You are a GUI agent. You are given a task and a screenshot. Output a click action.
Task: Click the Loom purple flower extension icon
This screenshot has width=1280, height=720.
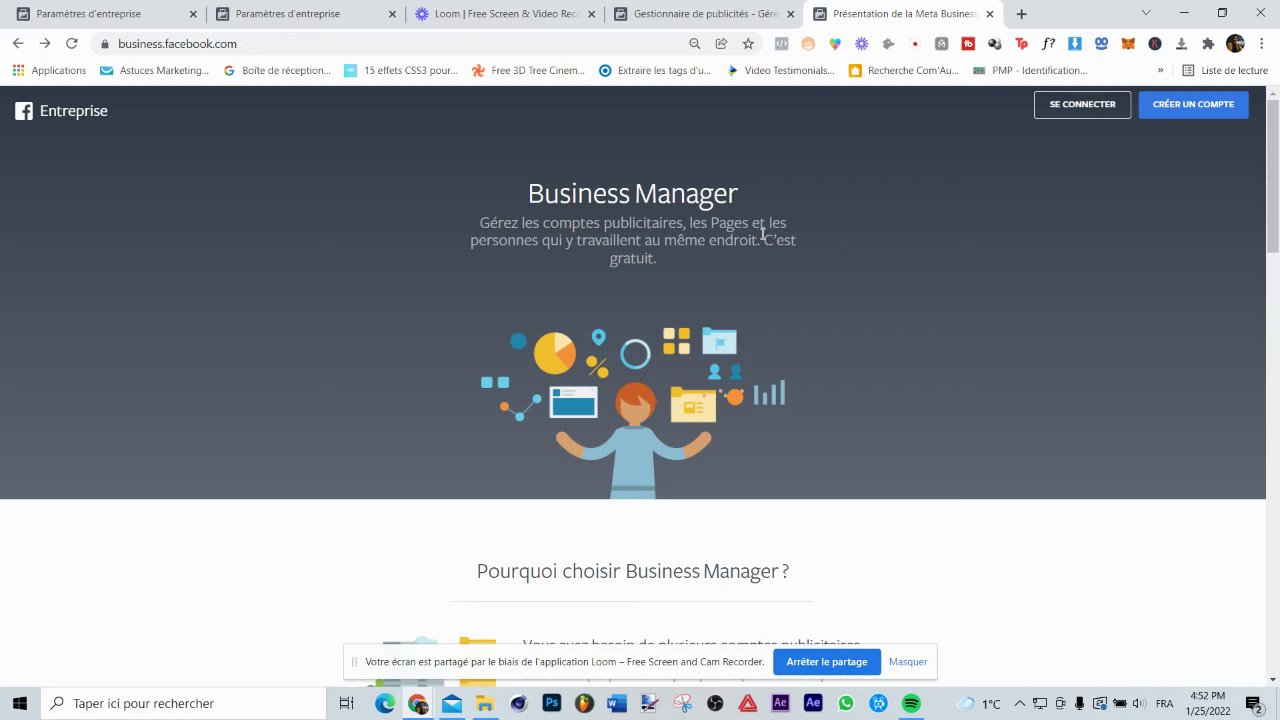[861, 44]
